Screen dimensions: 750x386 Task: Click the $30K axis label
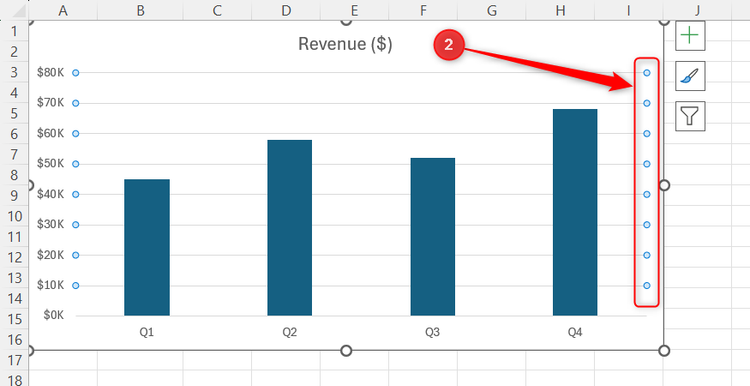[x=51, y=224]
